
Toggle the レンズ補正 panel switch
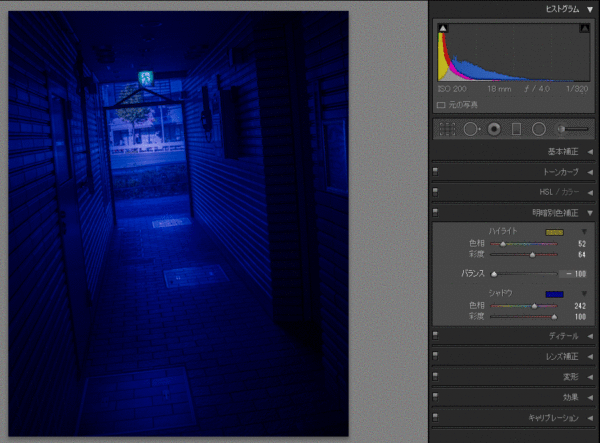pyautogui.click(x=435, y=356)
